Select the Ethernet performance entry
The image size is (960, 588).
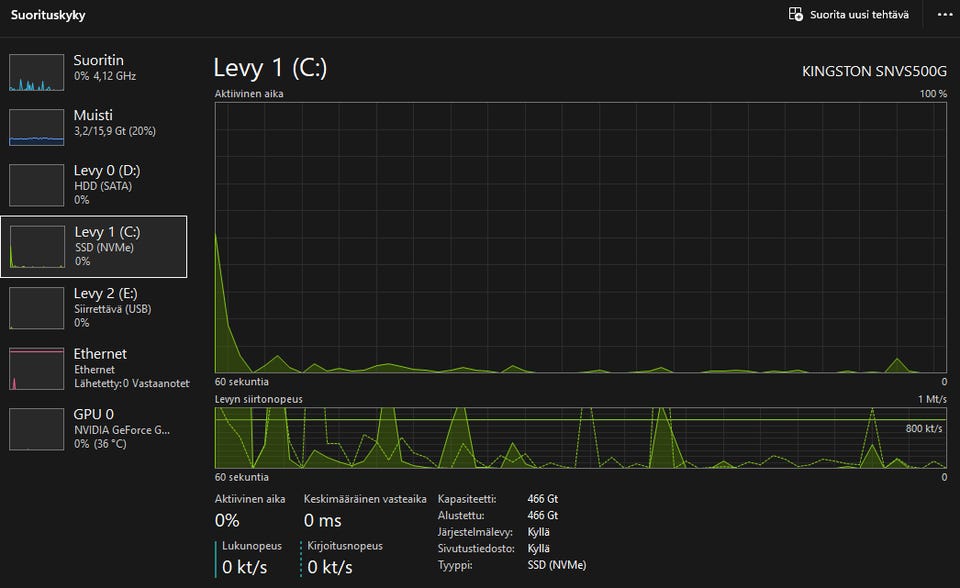tap(94, 368)
